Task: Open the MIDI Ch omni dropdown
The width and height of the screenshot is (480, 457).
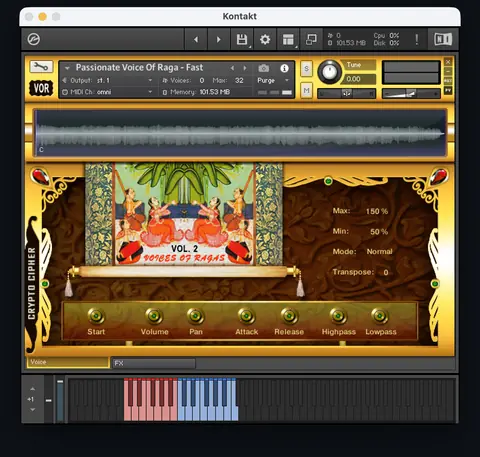Action: point(108,92)
